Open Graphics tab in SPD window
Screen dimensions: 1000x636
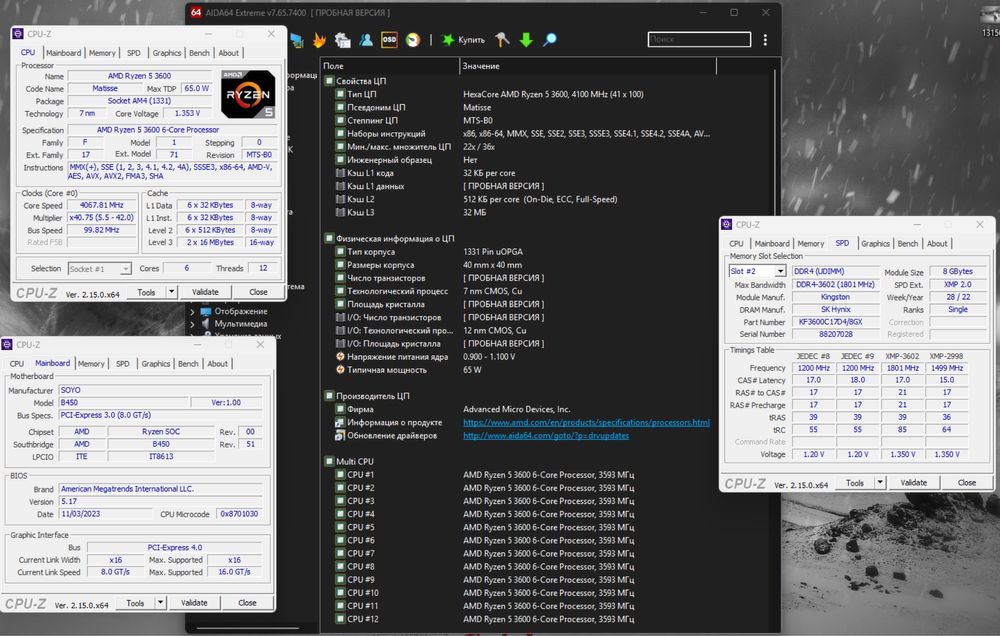875,244
